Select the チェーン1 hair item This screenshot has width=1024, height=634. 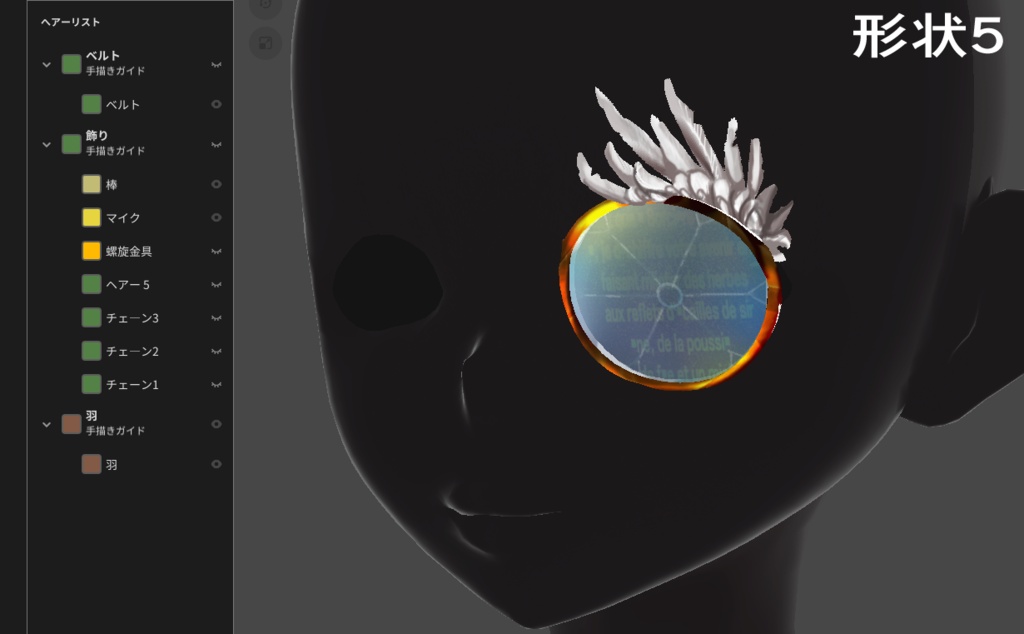(133, 385)
